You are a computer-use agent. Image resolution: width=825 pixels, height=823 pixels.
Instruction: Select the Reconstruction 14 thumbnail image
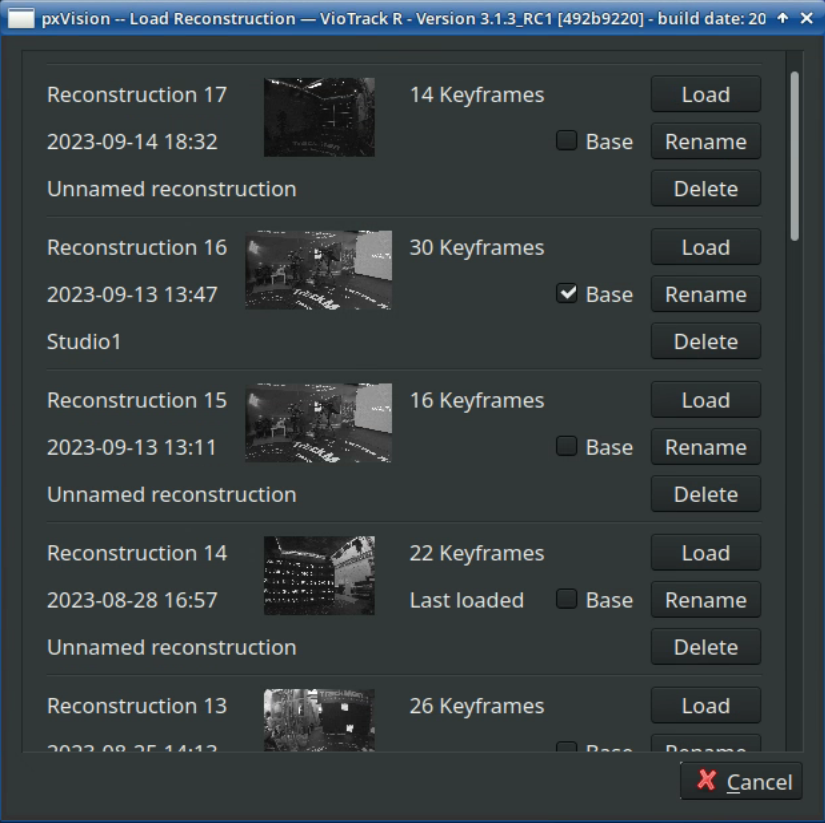(319, 576)
